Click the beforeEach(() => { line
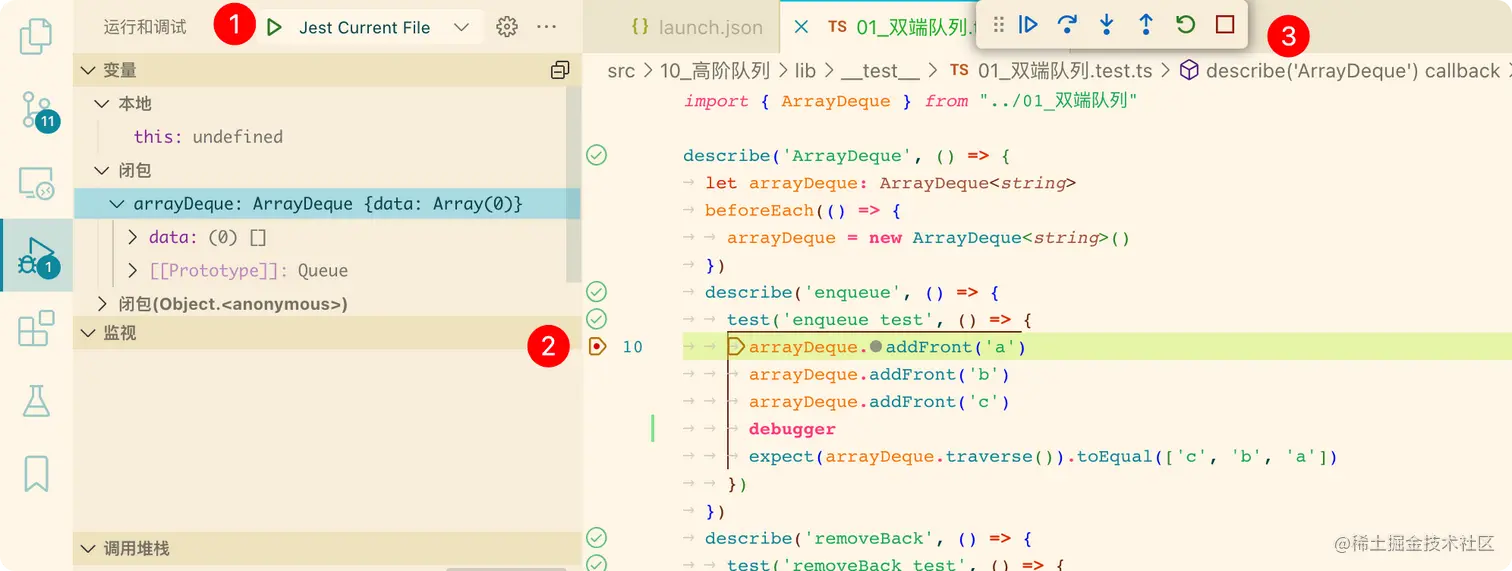This screenshot has height=571, width=1512. coord(803,210)
